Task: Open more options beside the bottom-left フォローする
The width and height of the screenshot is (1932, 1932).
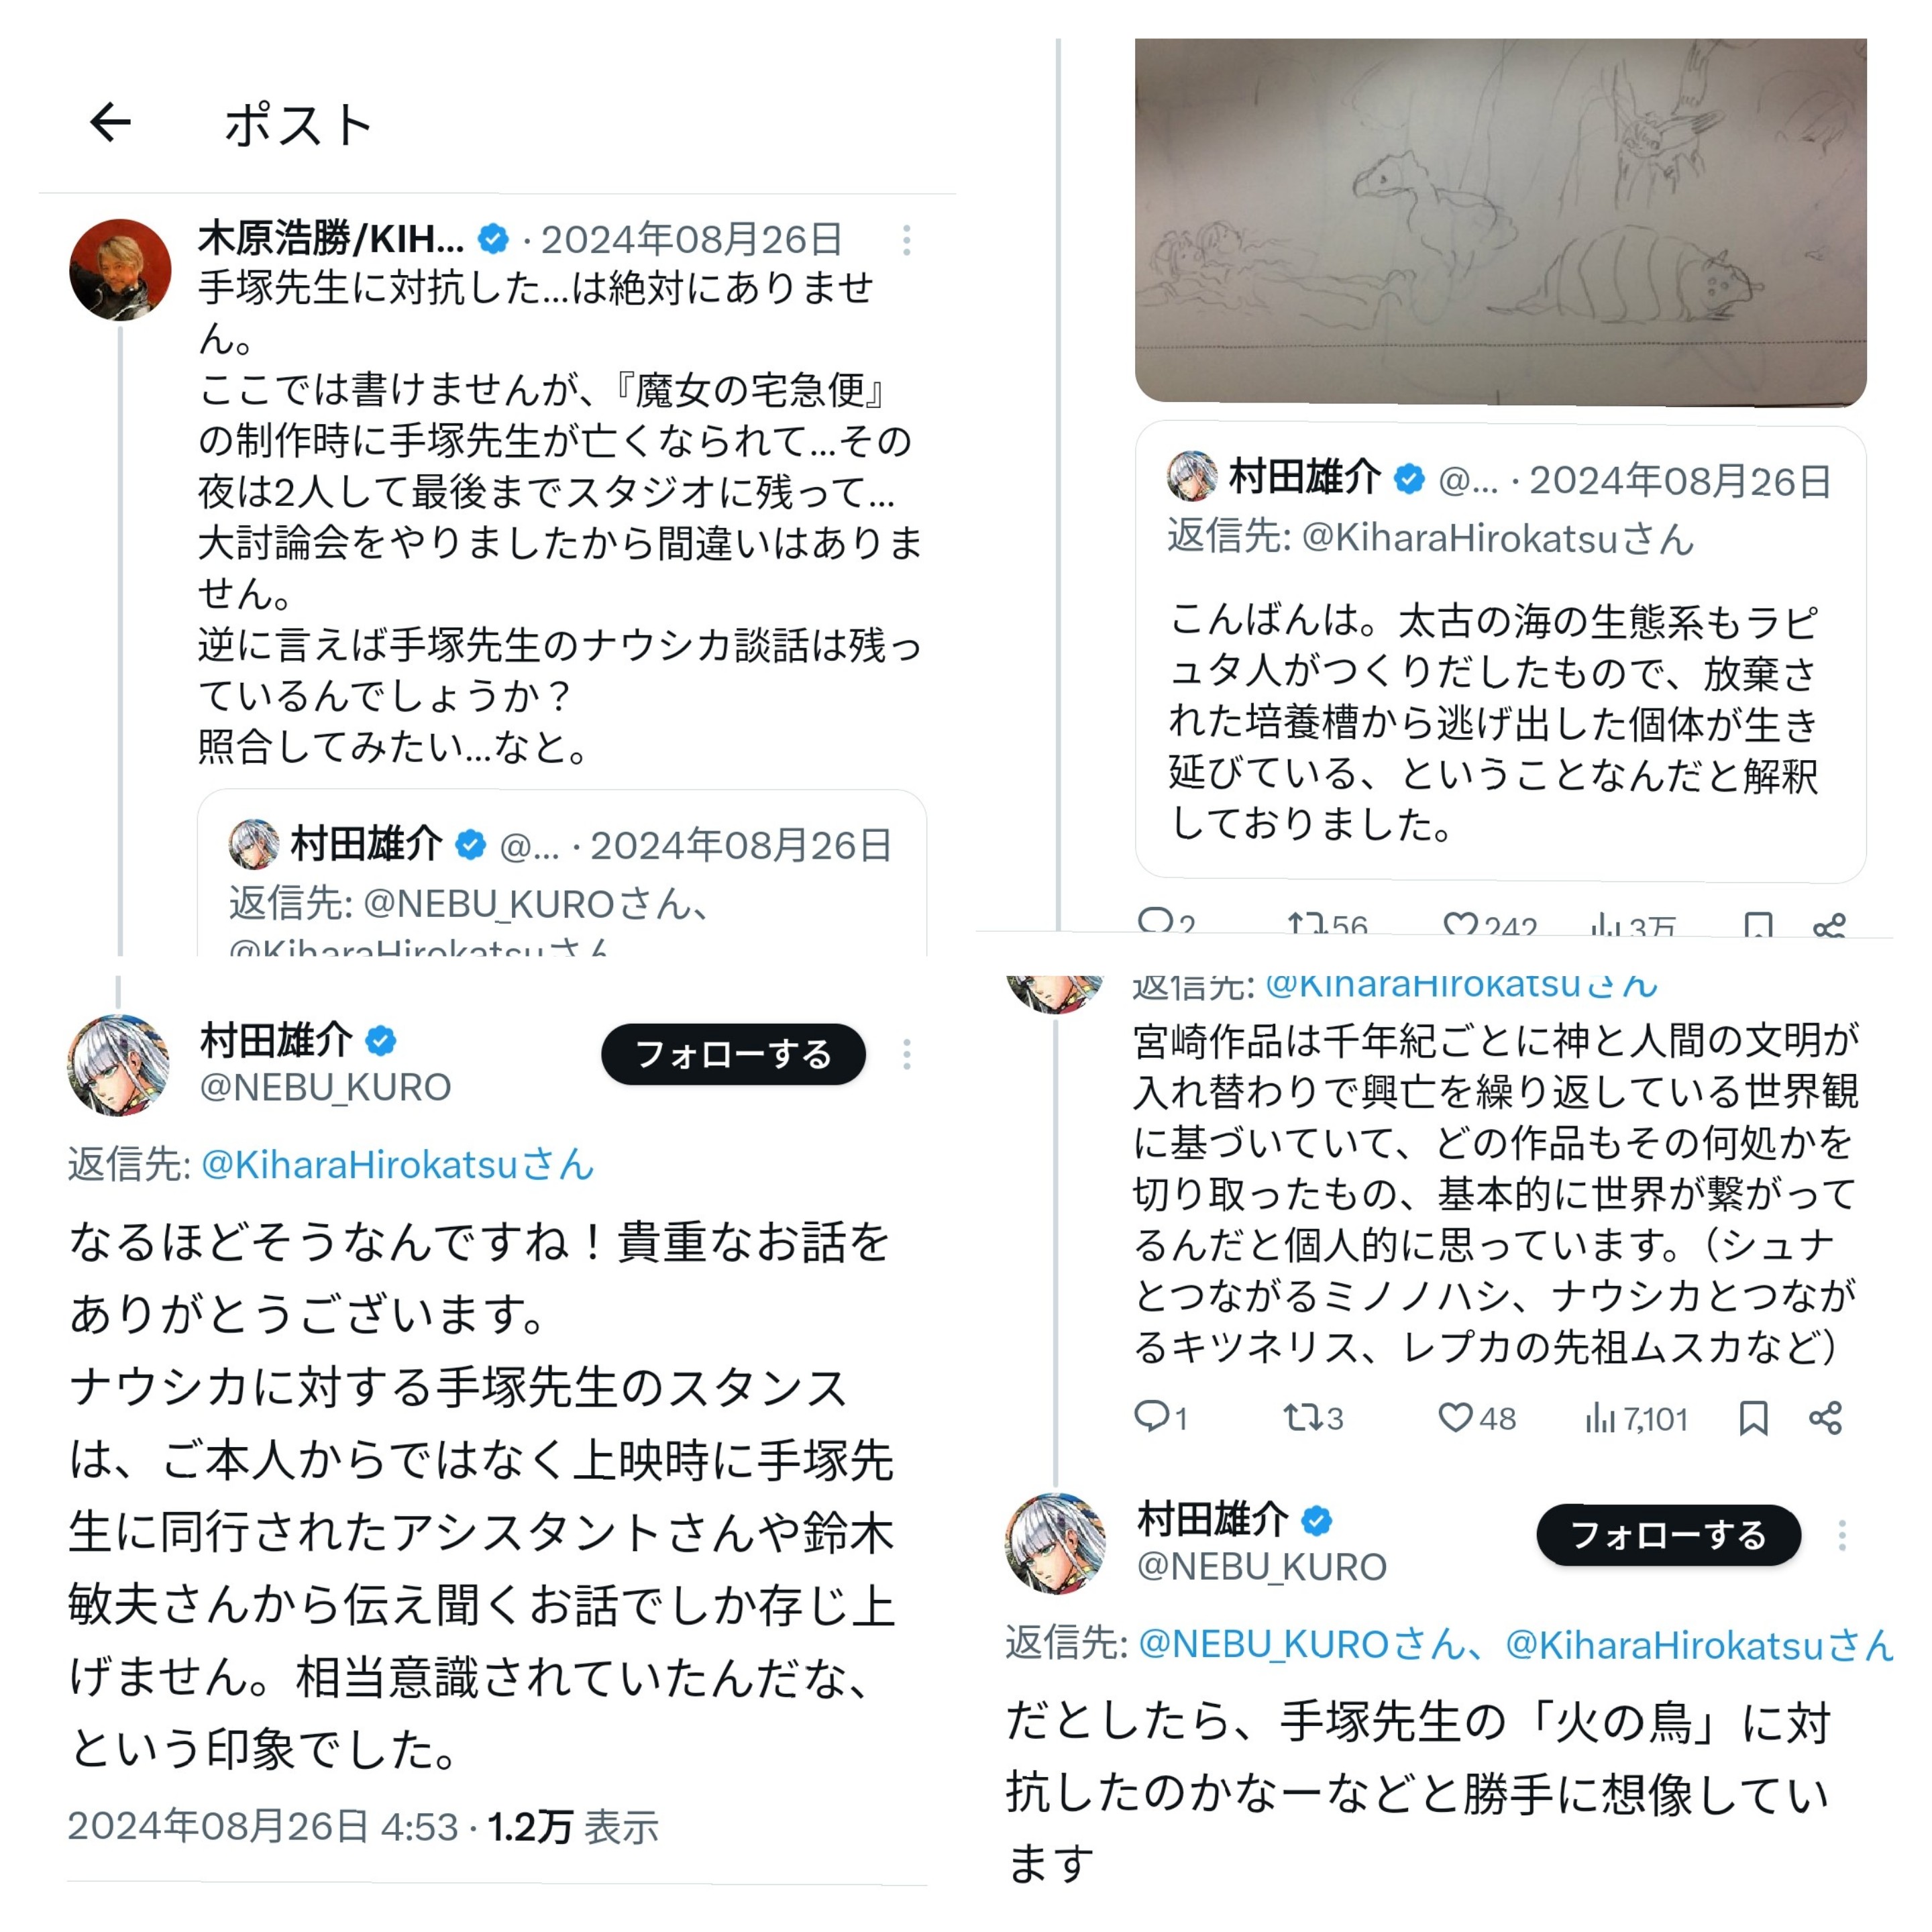Action: pyautogui.click(x=906, y=1054)
